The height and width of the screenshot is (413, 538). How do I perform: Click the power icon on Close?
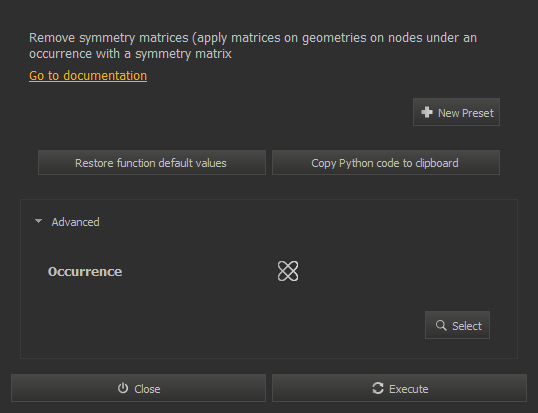pyautogui.click(x=123, y=388)
